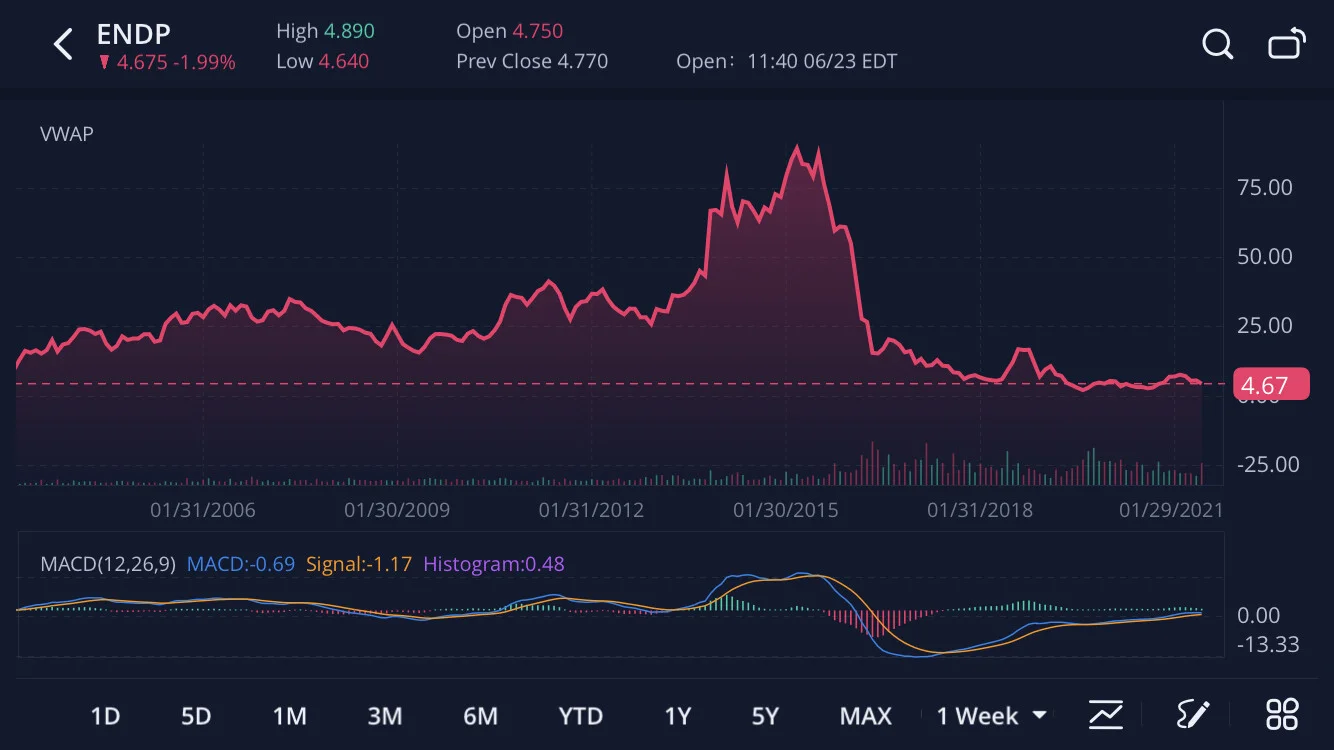Tap the 75.00 price axis label
This screenshot has width=1334, height=750.
tap(1265, 188)
